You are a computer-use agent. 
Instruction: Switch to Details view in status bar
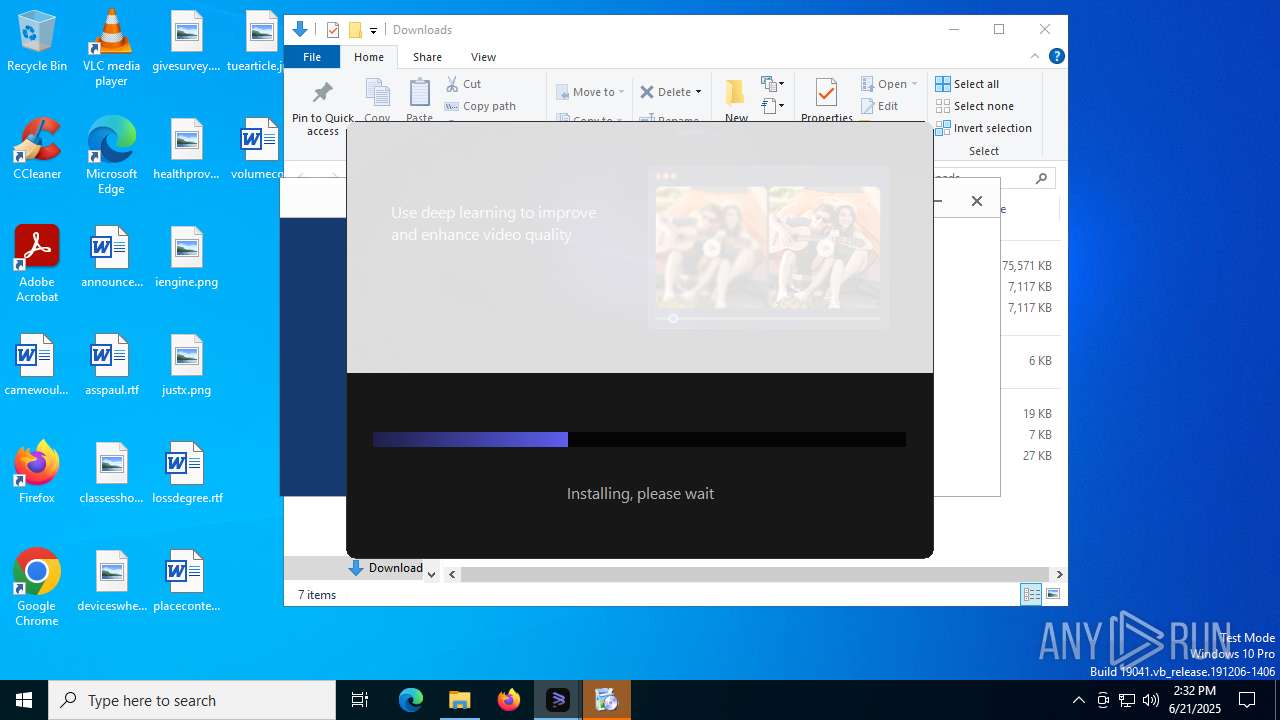pos(1031,594)
